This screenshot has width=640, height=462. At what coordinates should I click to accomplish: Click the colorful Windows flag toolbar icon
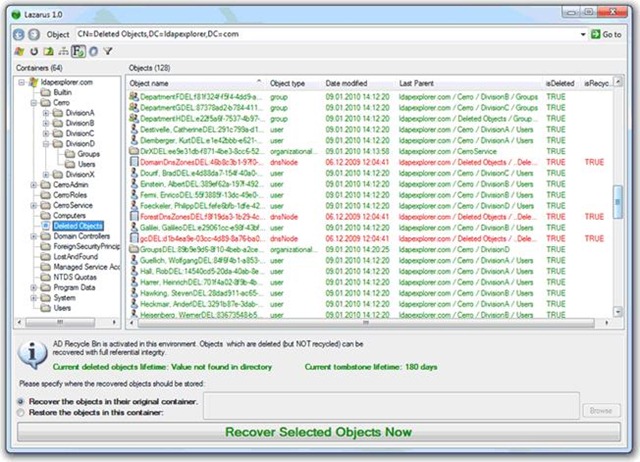pyautogui.click(x=19, y=51)
